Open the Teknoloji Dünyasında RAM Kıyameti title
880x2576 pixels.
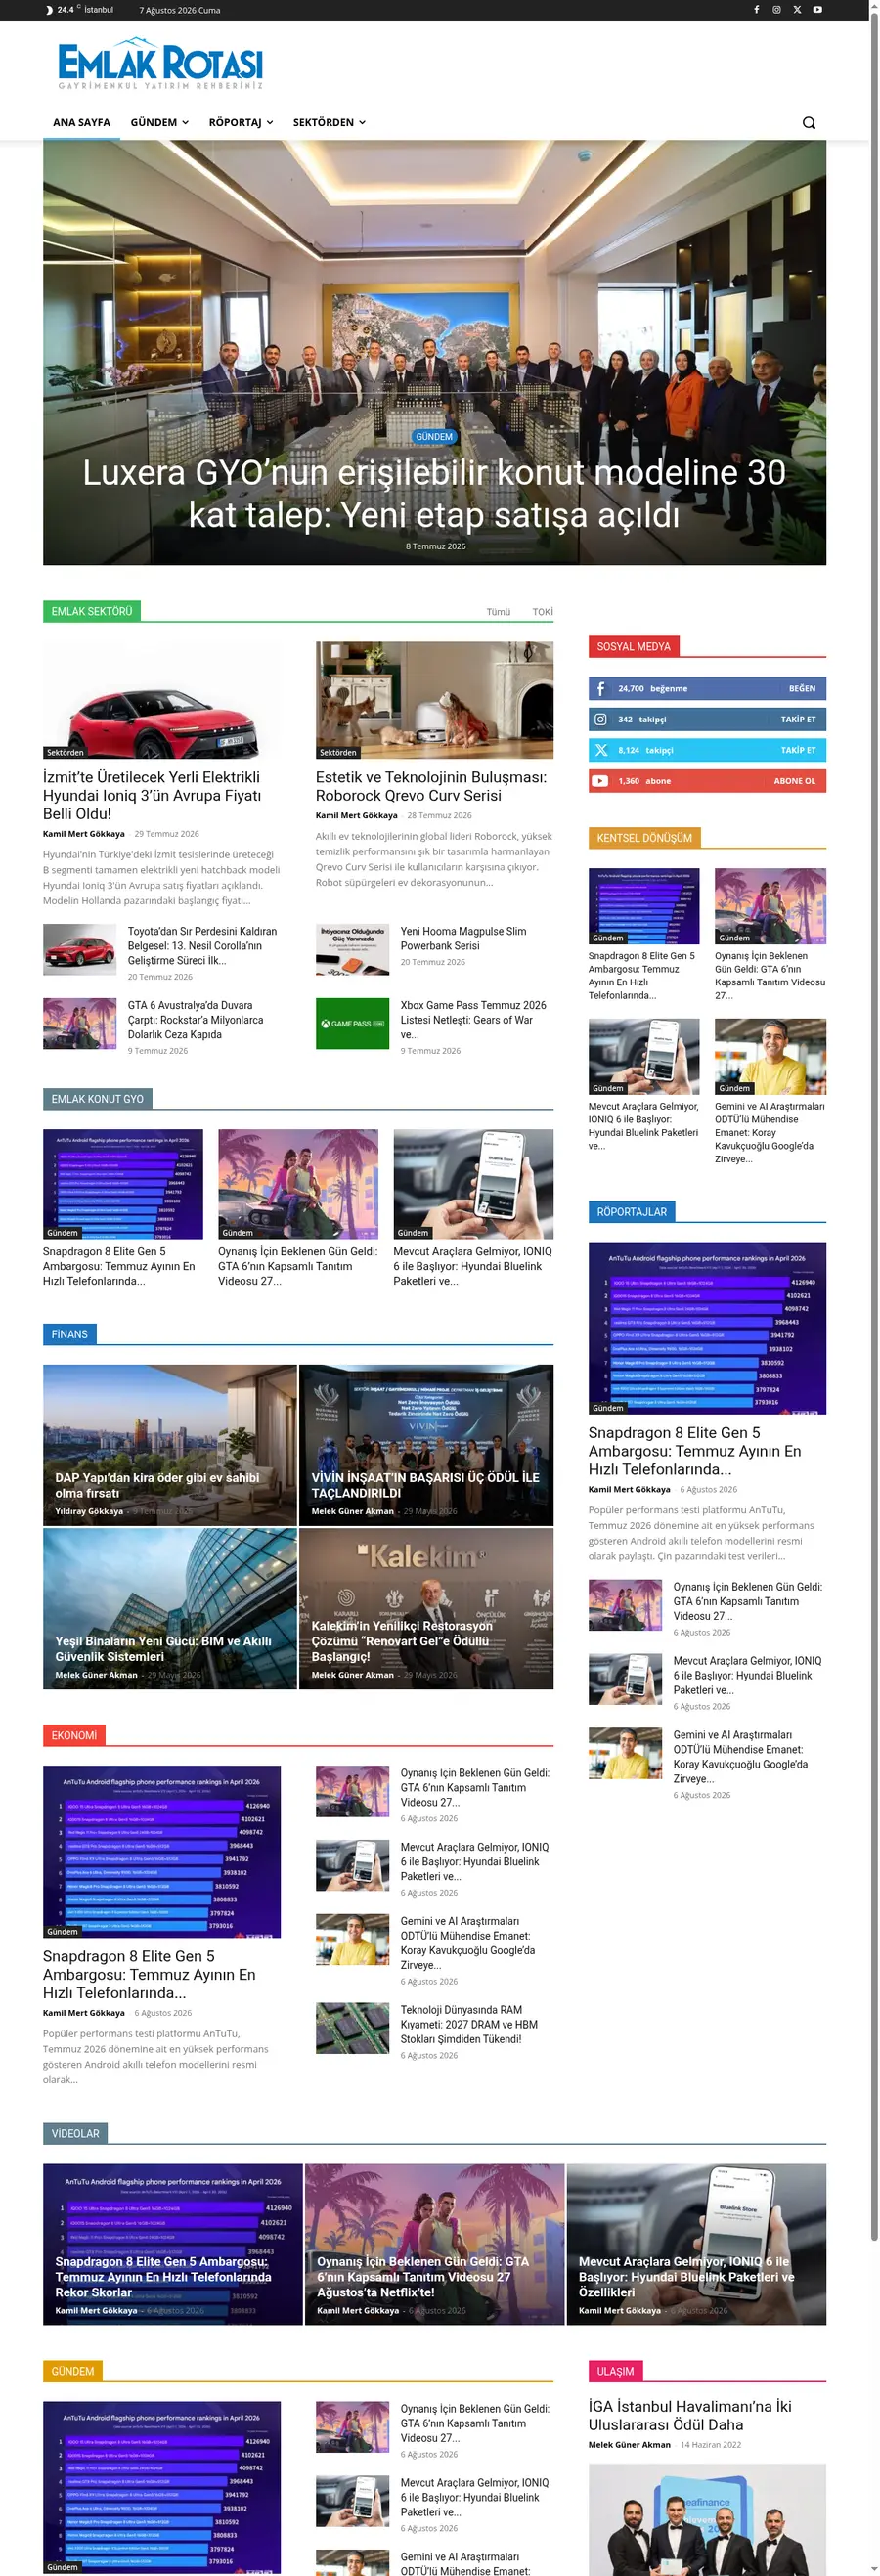469,2024
